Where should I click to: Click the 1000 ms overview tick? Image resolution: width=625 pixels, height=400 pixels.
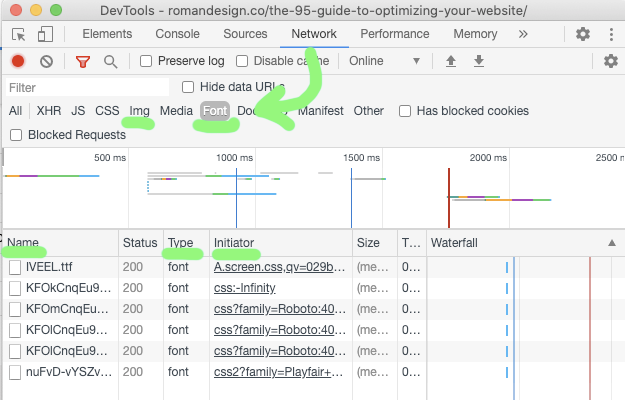coord(234,158)
